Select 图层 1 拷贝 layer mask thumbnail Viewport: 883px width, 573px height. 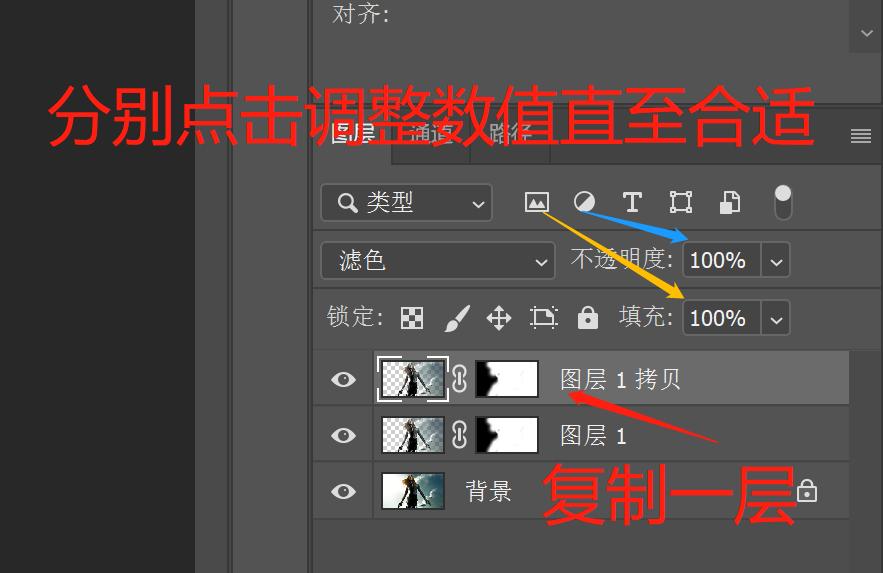pyautogui.click(x=507, y=379)
